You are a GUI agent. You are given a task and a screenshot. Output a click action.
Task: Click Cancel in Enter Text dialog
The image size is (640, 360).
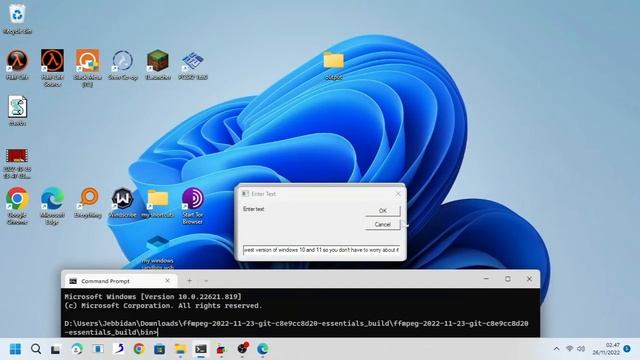tap(382, 224)
